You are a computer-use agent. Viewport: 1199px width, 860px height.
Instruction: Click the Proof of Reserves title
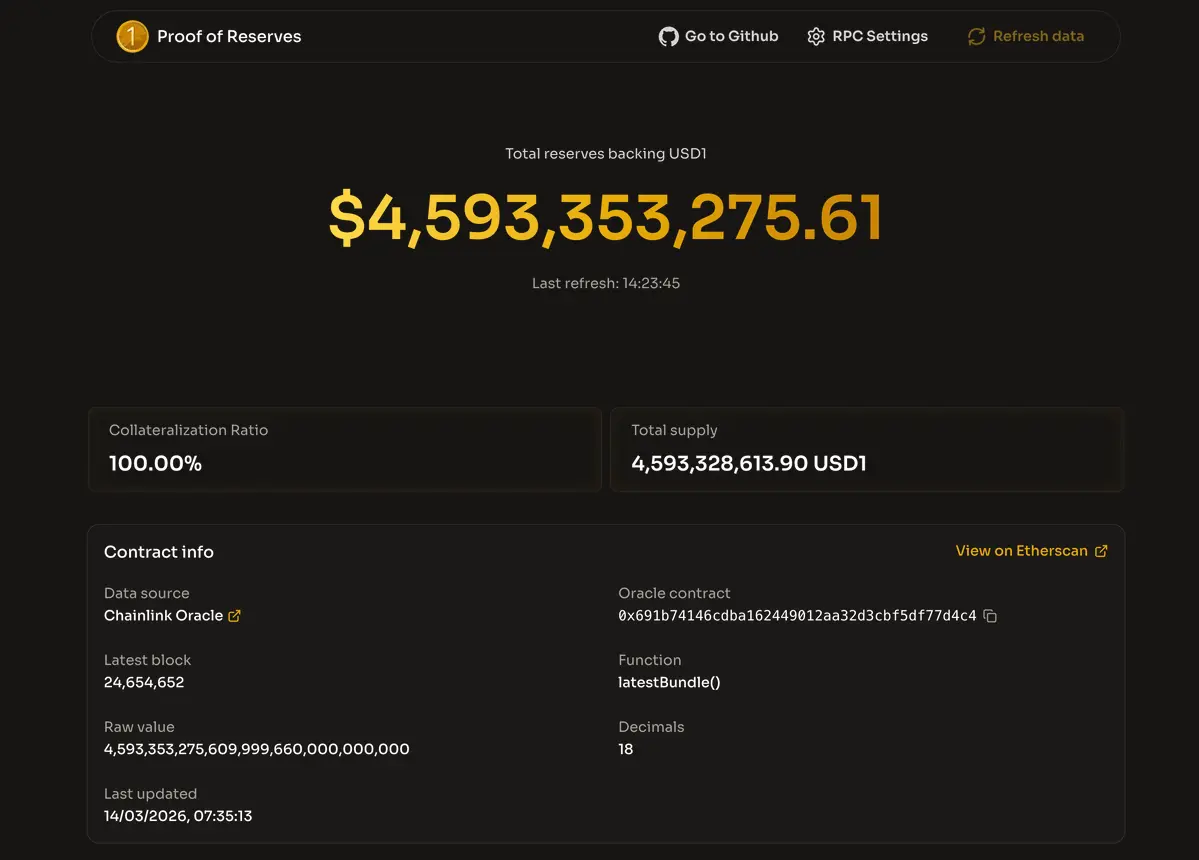point(229,37)
